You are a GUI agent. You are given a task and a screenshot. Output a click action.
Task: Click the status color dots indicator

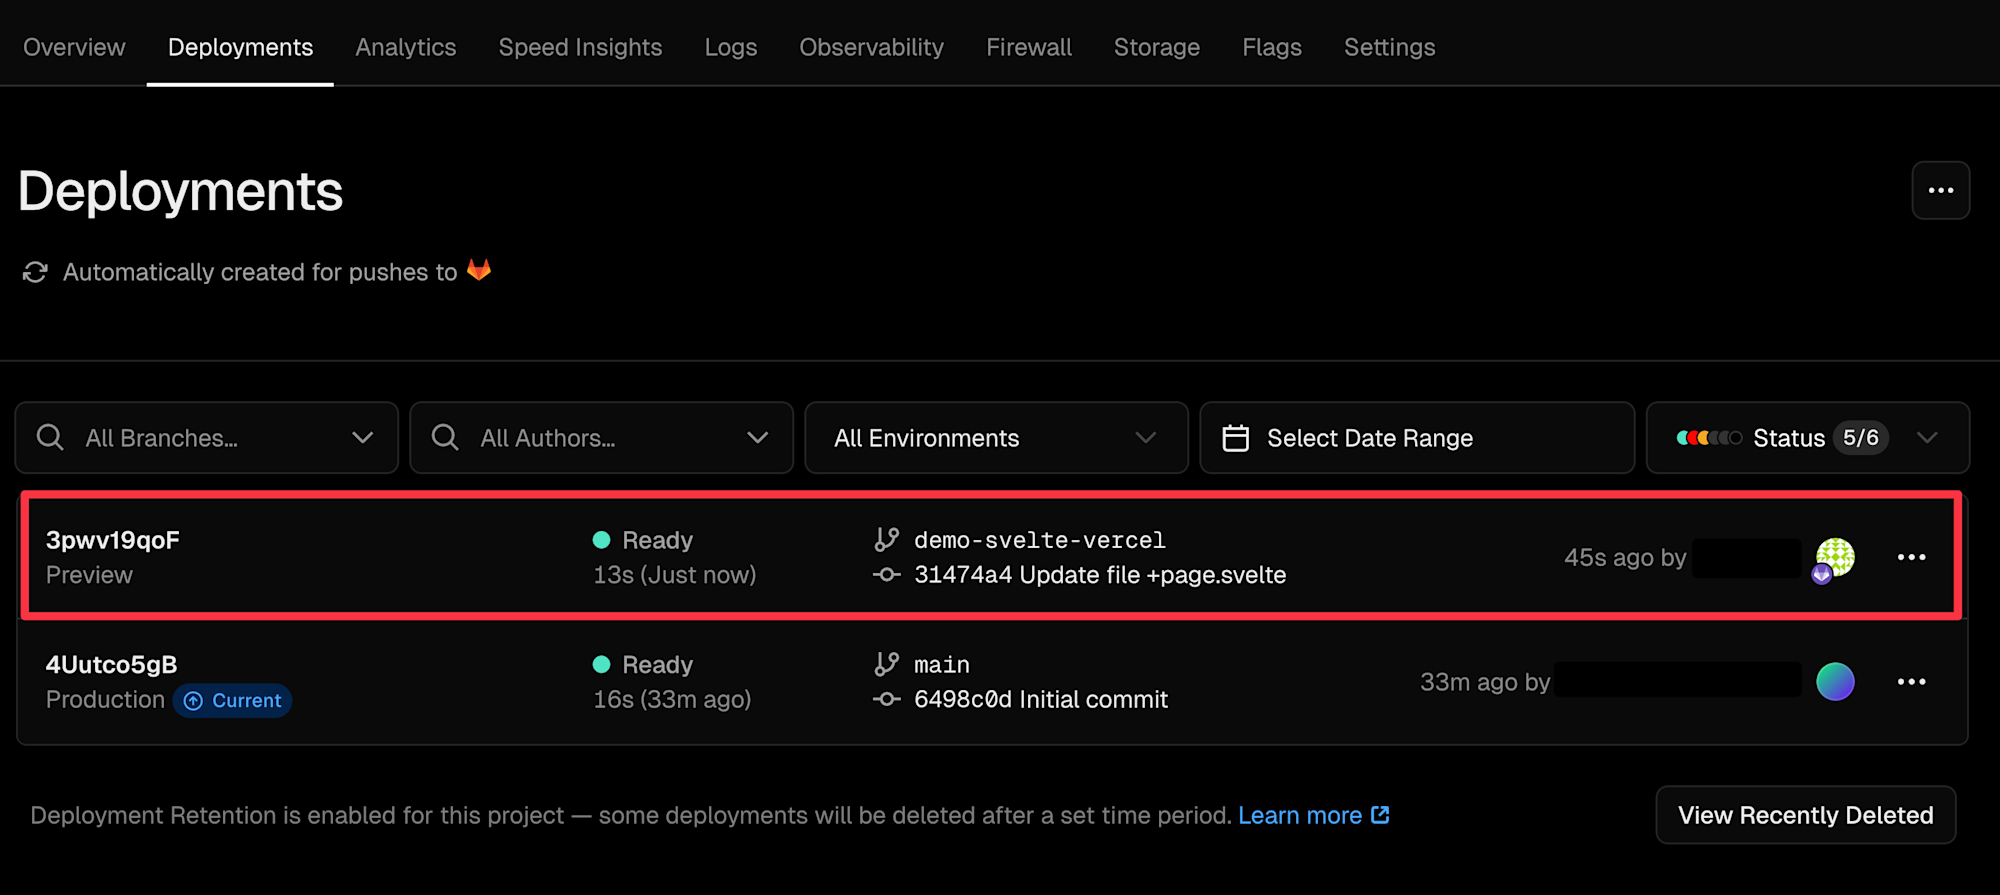coord(1709,438)
